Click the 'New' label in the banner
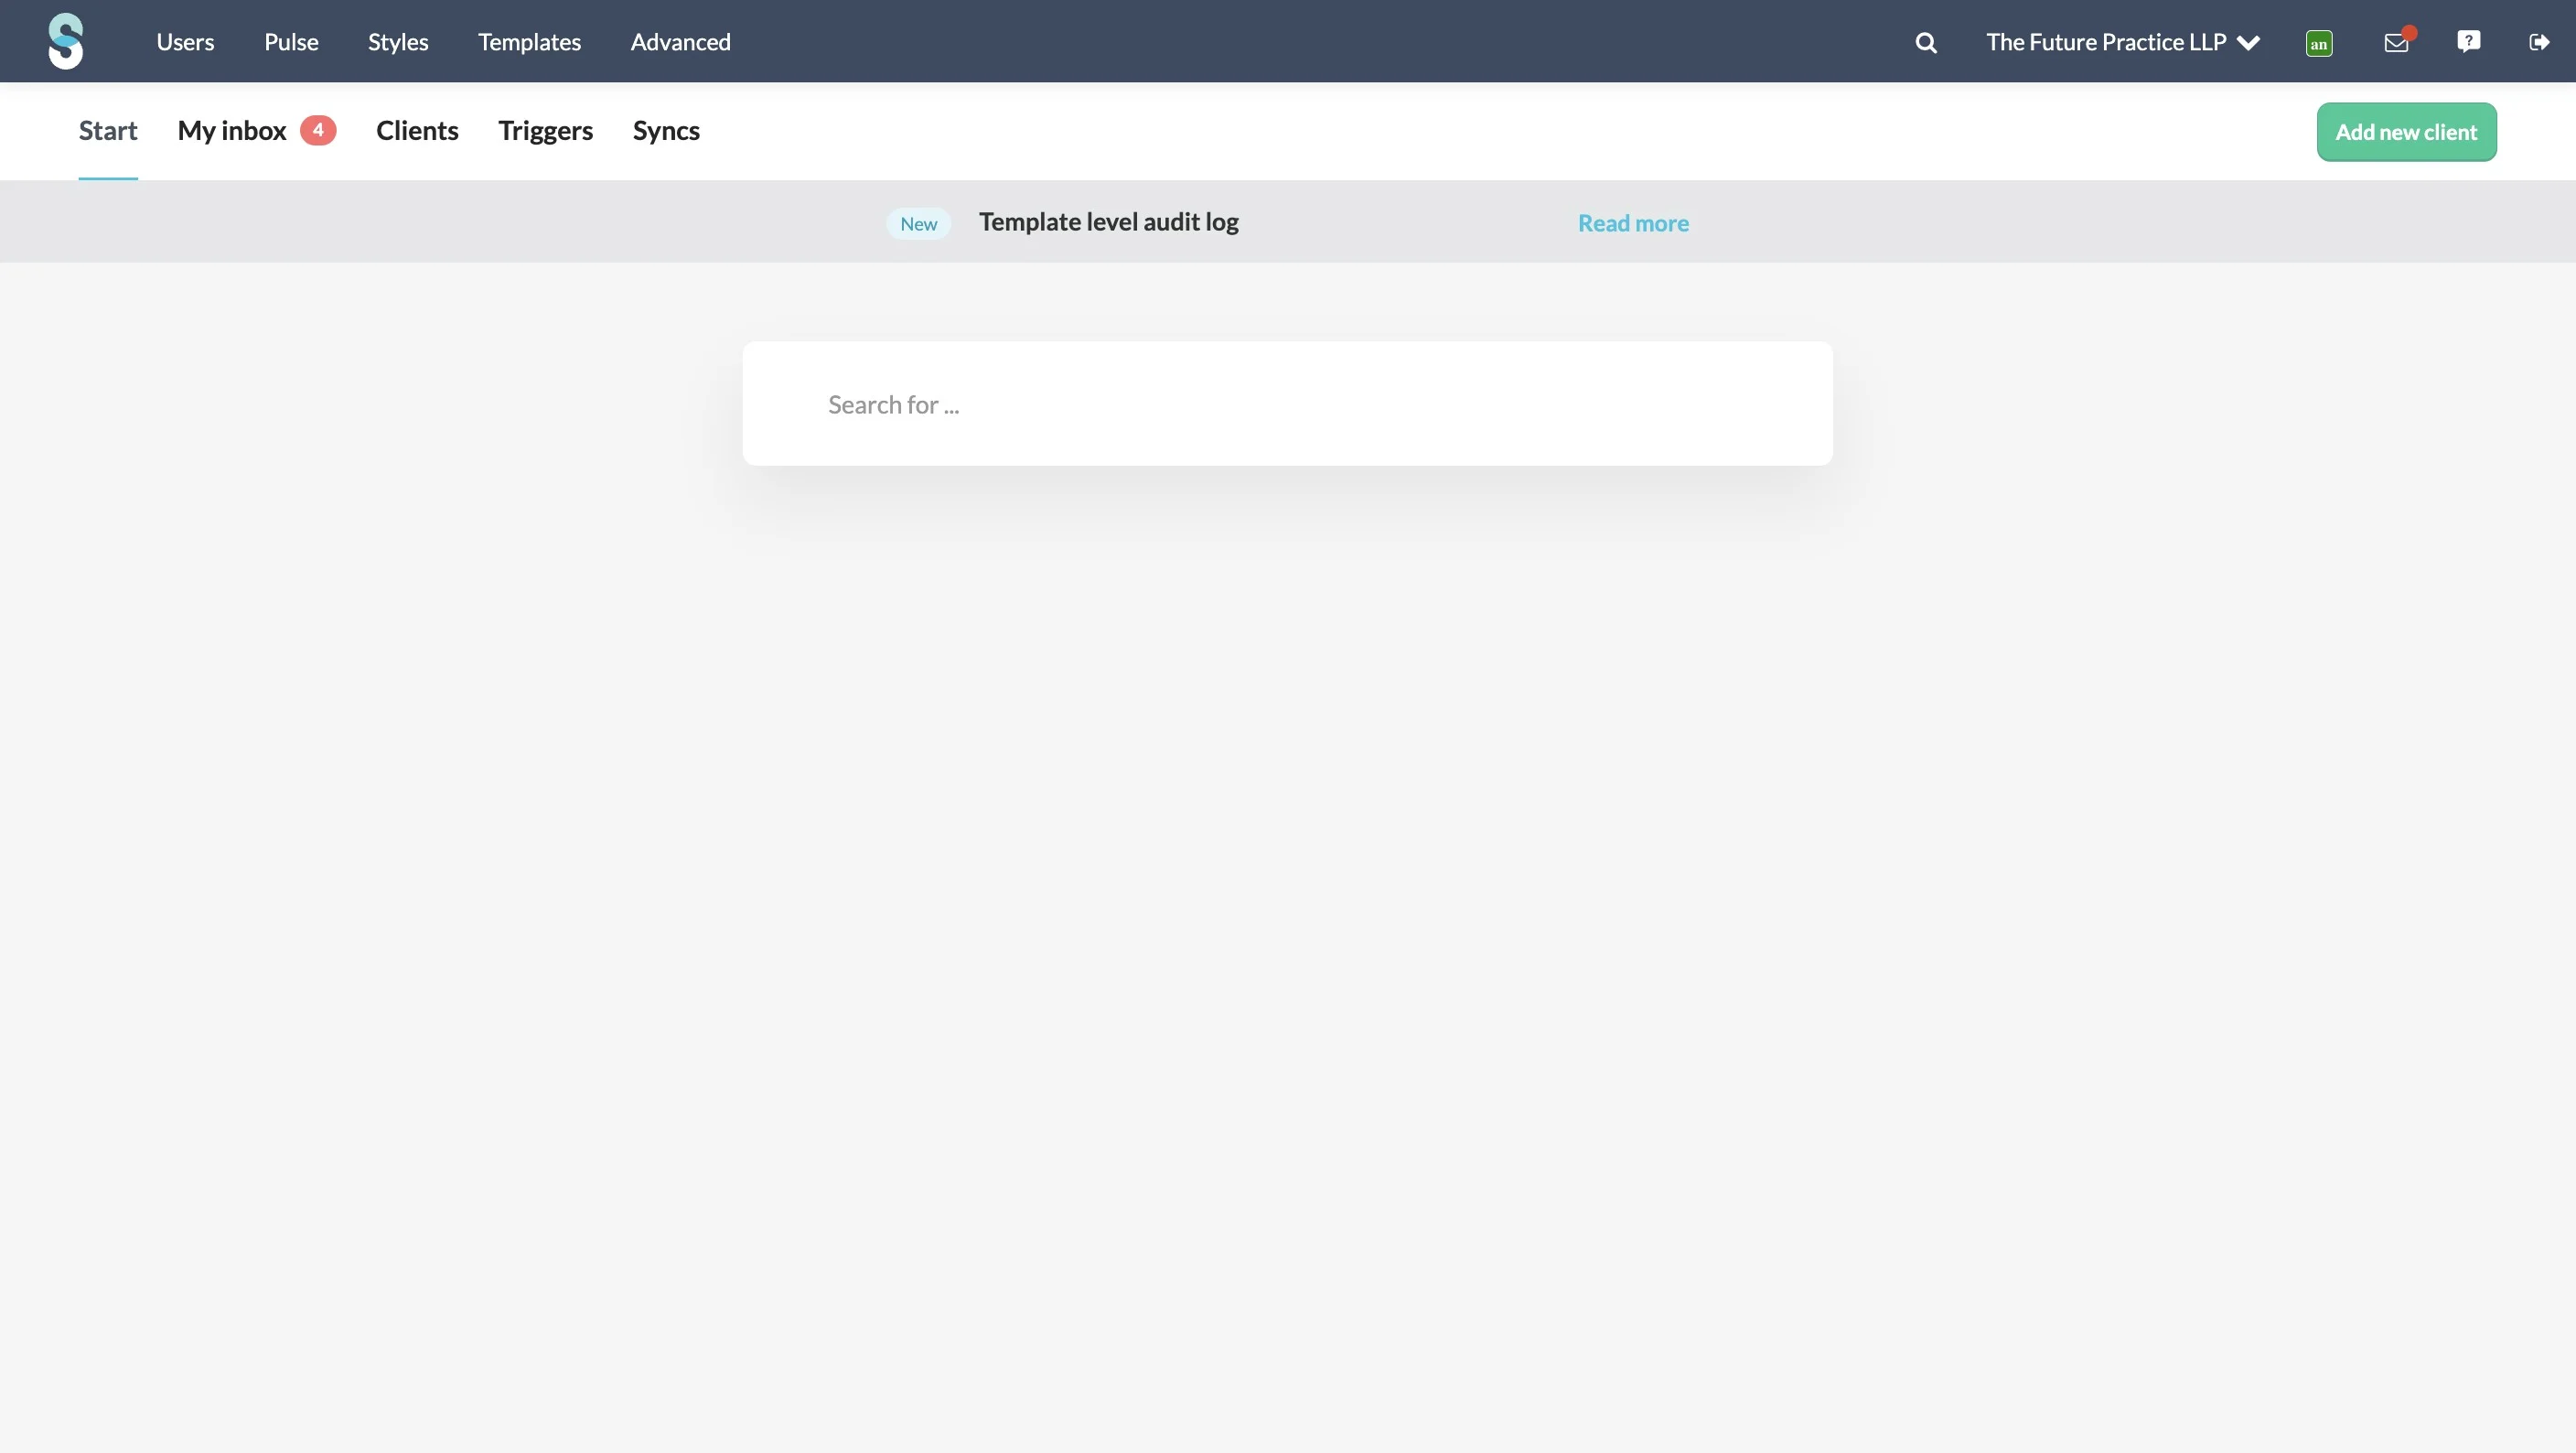This screenshot has width=2576, height=1453. pyautogui.click(x=918, y=224)
